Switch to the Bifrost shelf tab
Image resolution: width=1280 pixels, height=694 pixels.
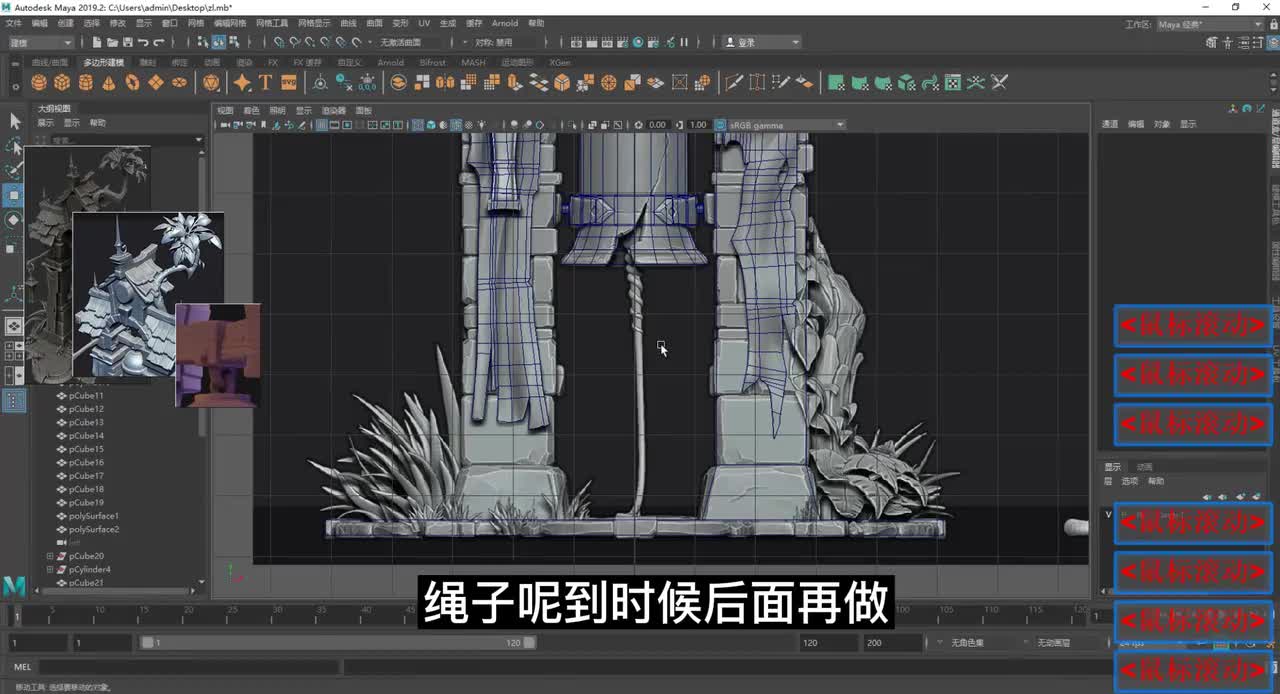(433, 62)
